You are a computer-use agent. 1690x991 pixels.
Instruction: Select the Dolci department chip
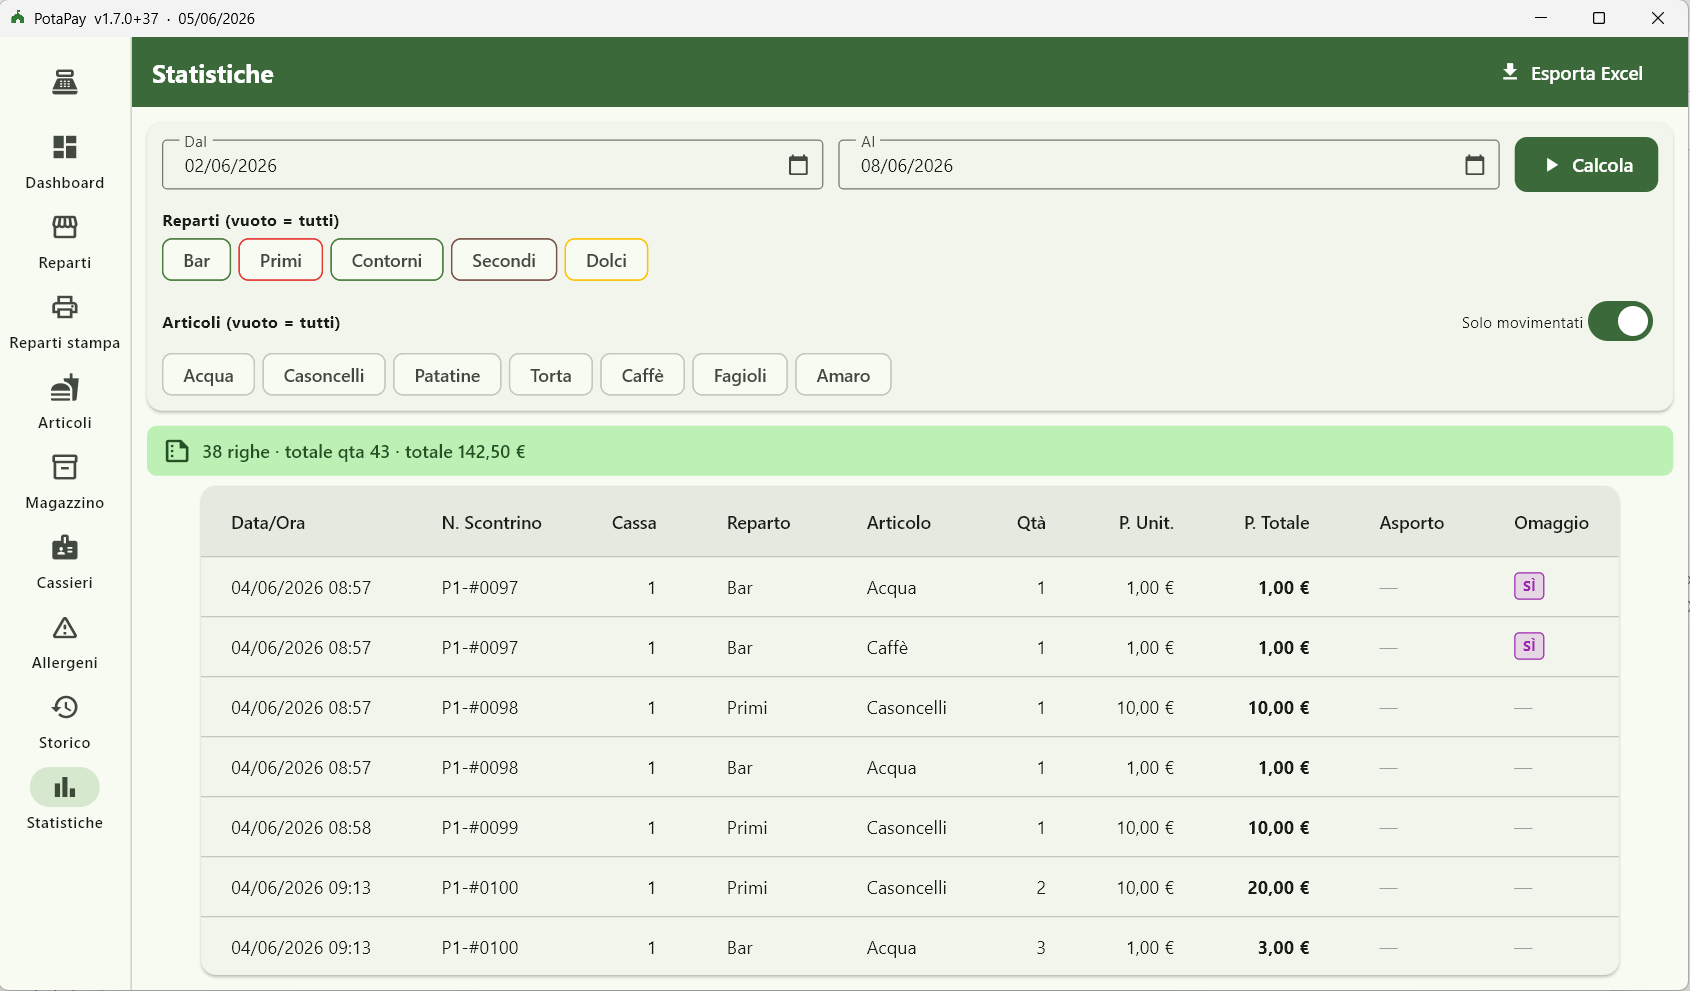[607, 260]
